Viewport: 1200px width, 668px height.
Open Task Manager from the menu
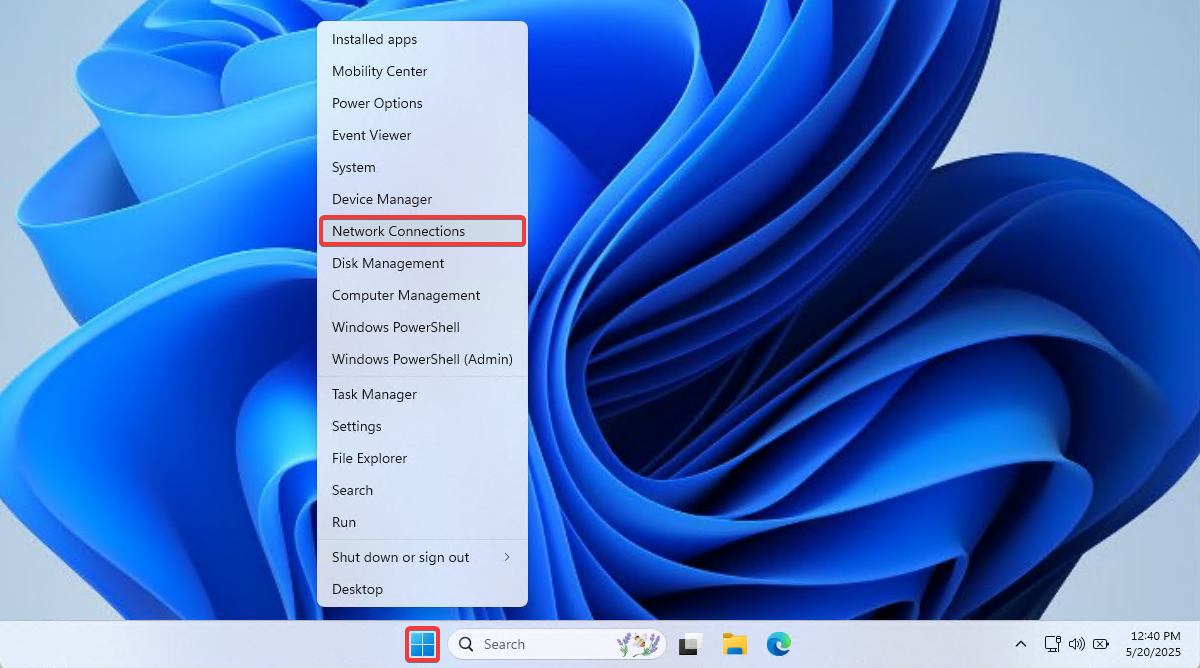[x=374, y=394]
